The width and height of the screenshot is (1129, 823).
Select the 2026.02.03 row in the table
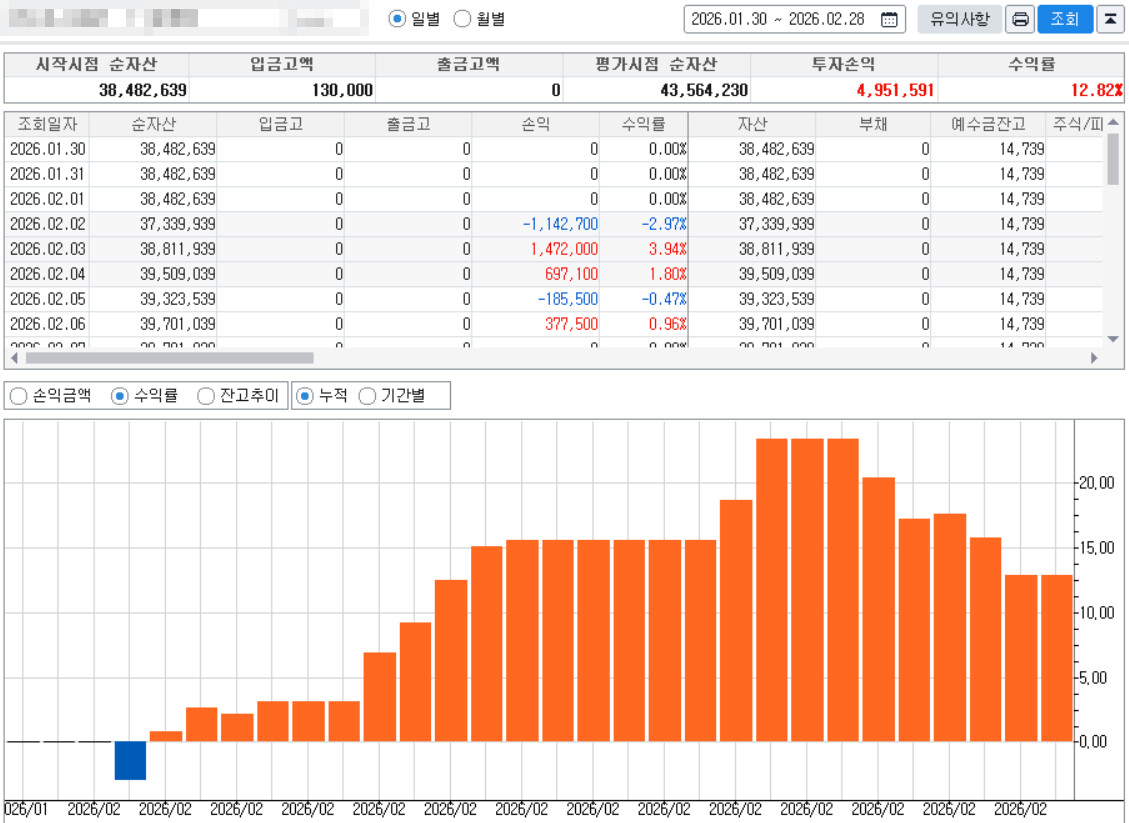47,249
